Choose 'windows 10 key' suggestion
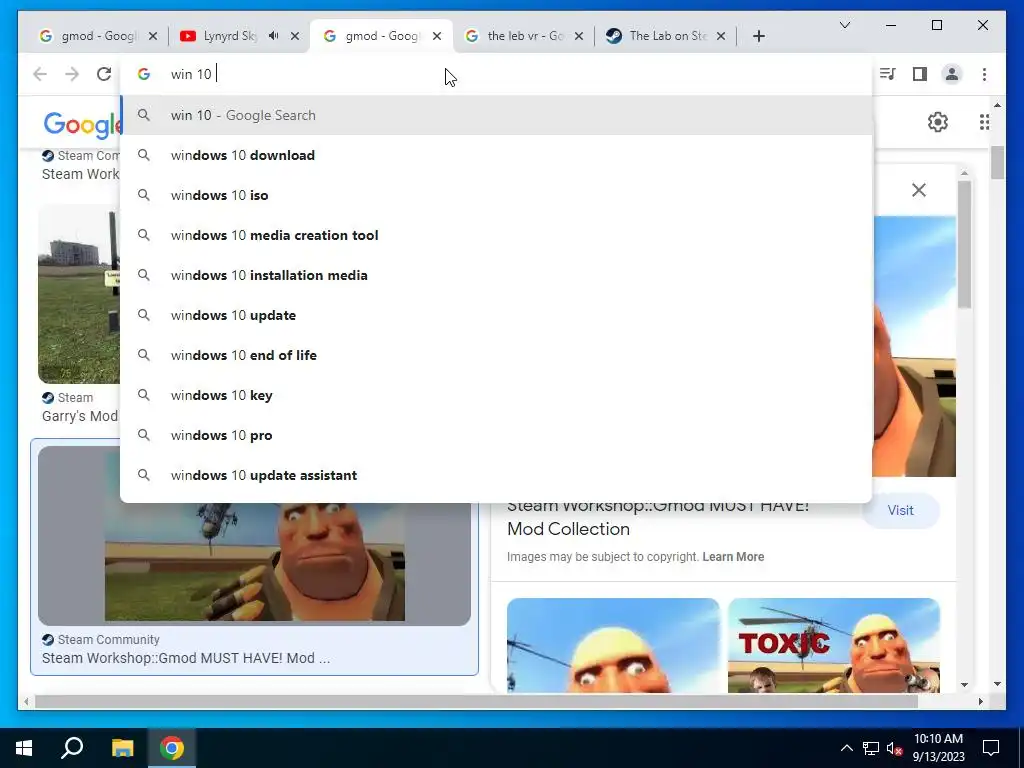This screenshot has height=768, width=1024. (x=496, y=395)
